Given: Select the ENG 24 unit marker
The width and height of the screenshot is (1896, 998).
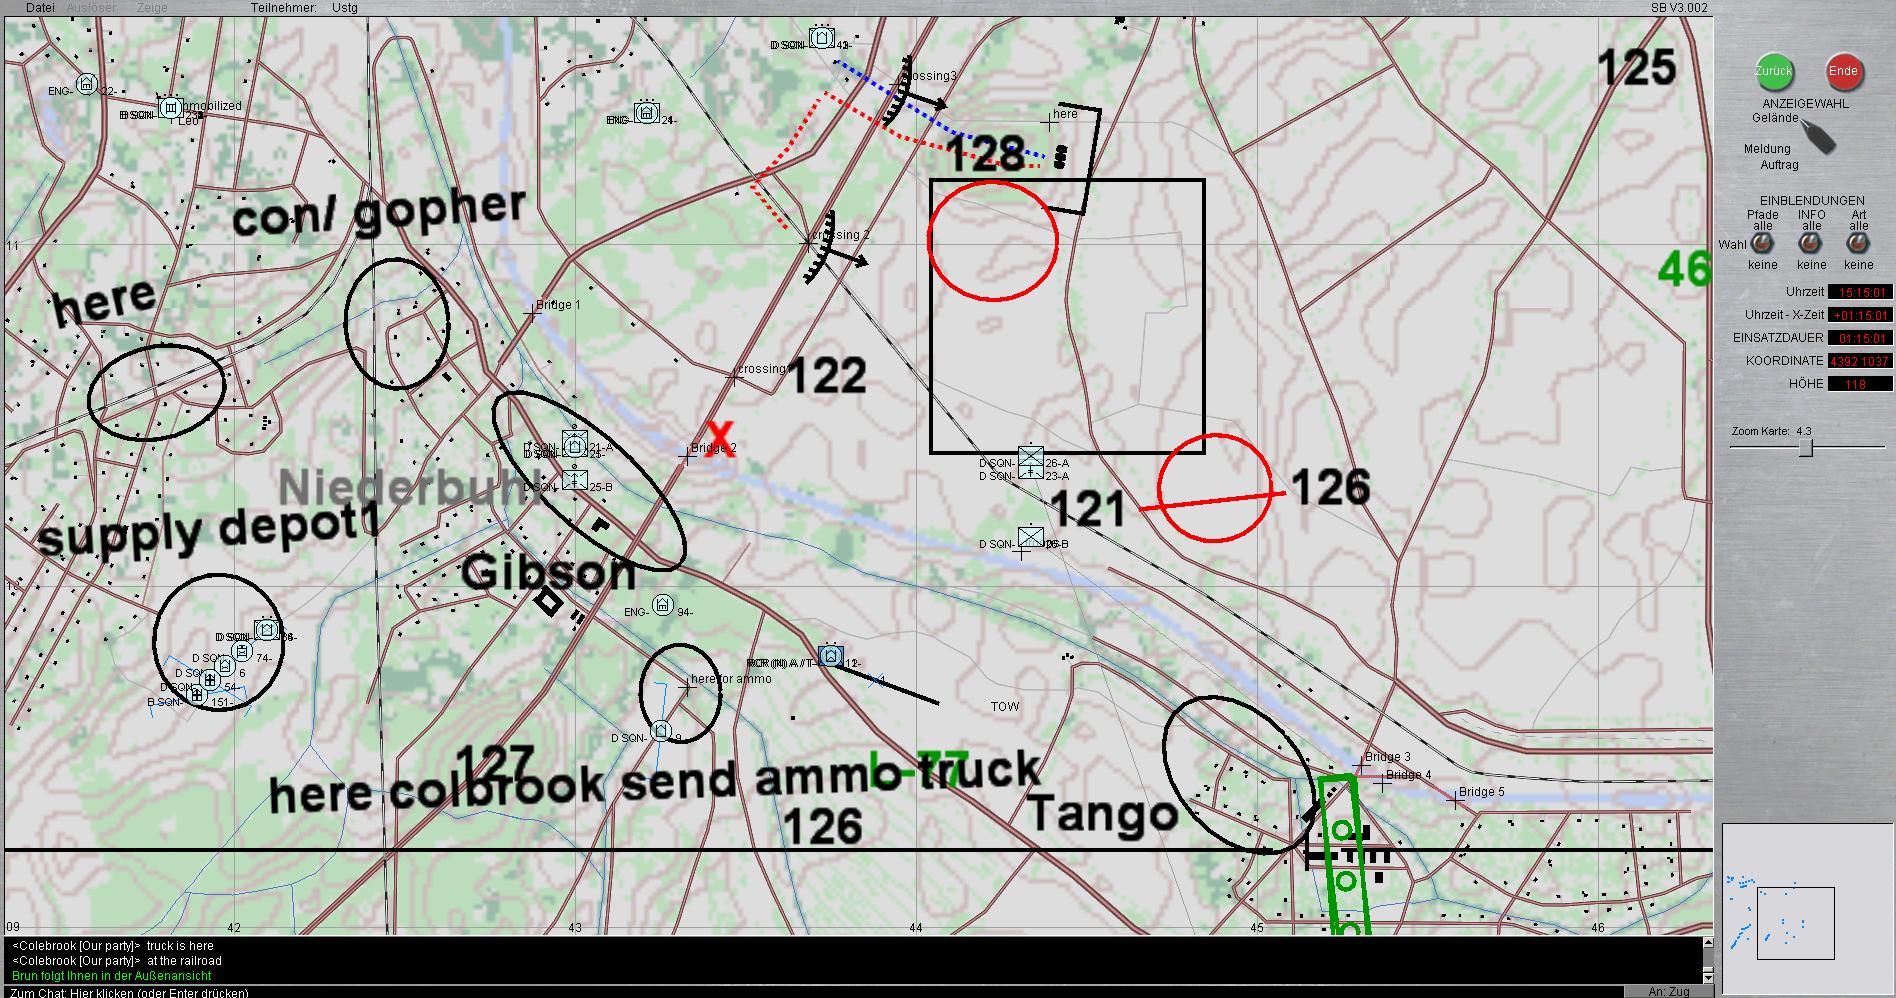Looking at the screenshot, I should tap(647, 113).
